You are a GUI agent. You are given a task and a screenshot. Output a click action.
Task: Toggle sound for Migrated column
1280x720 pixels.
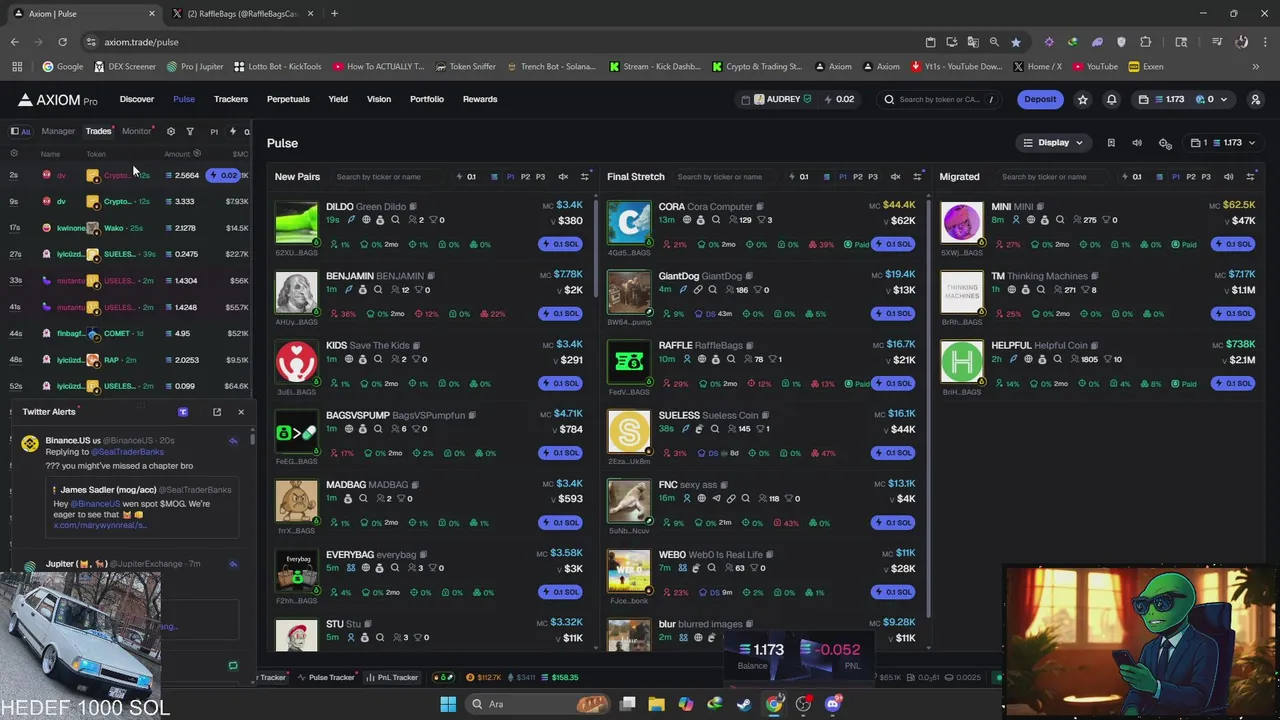pyautogui.click(x=1228, y=177)
